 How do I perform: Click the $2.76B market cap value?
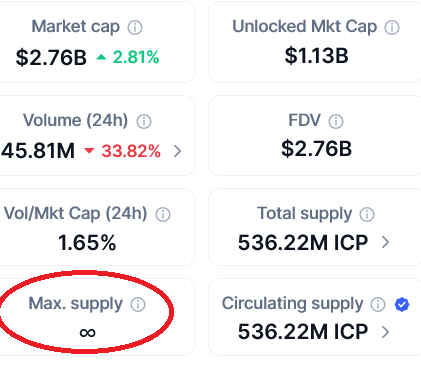(51, 57)
